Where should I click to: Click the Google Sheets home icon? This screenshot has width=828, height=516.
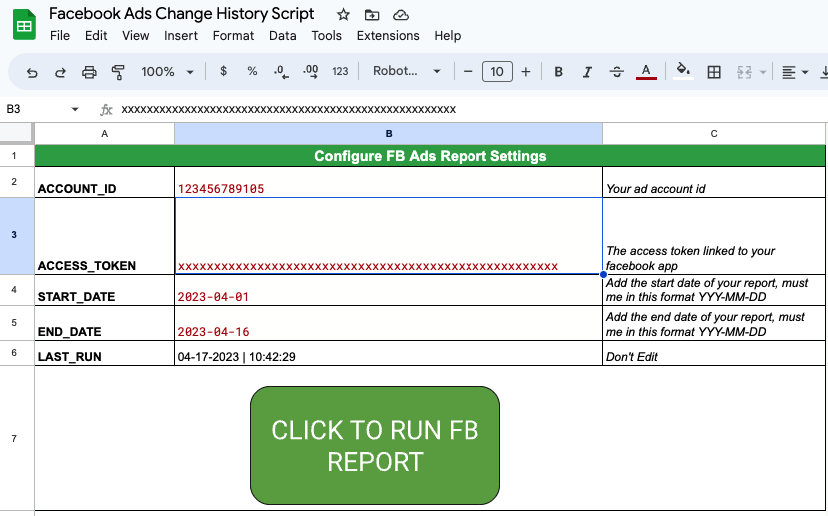tap(24, 25)
